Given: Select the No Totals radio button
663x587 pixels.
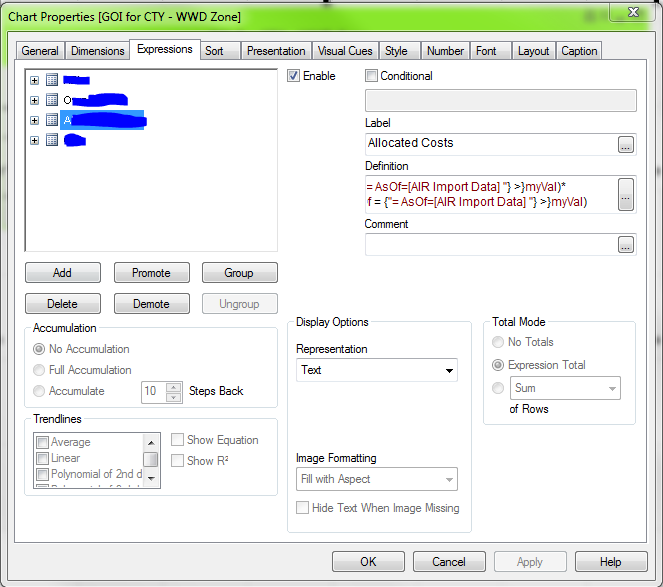Looking at the screenshot, I should pyautogui.click(x=498, y=342).
